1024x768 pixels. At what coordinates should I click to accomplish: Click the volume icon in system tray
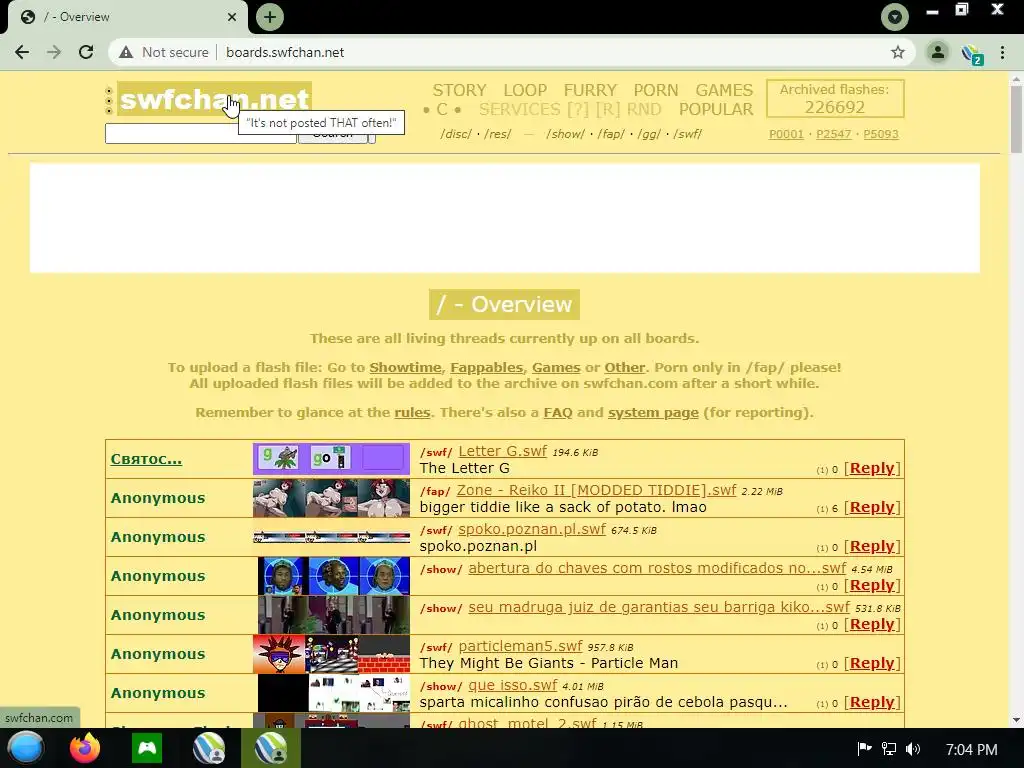click(x=914, y=749)
